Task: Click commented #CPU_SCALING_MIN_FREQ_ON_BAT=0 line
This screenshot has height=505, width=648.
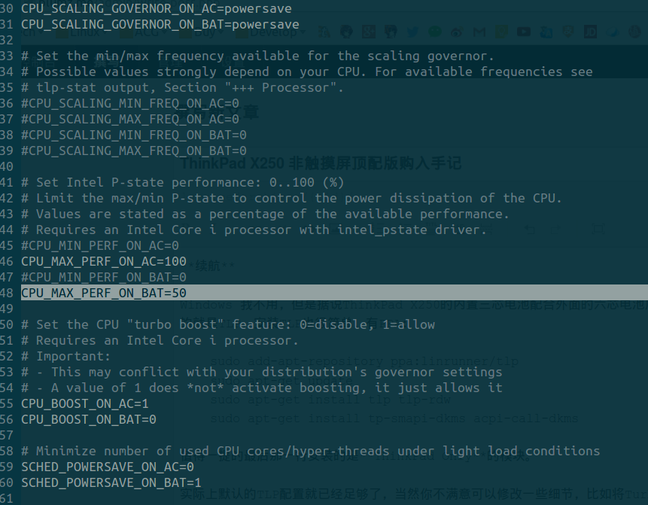Action: pyautogui.click(x=133, y=135)
